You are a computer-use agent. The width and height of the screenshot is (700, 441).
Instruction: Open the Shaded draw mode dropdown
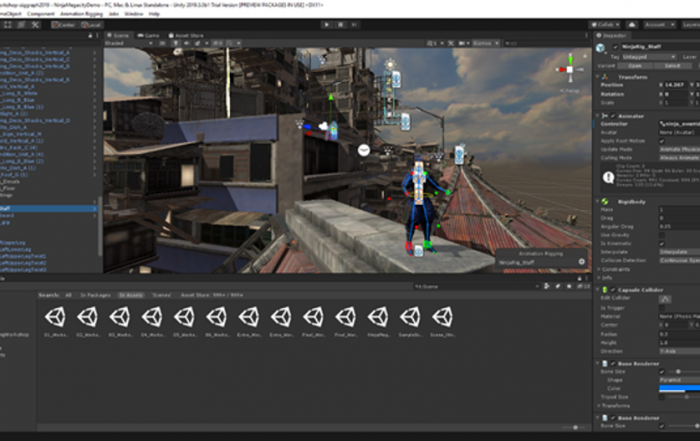pyautogui.click(x=122, y=43)
